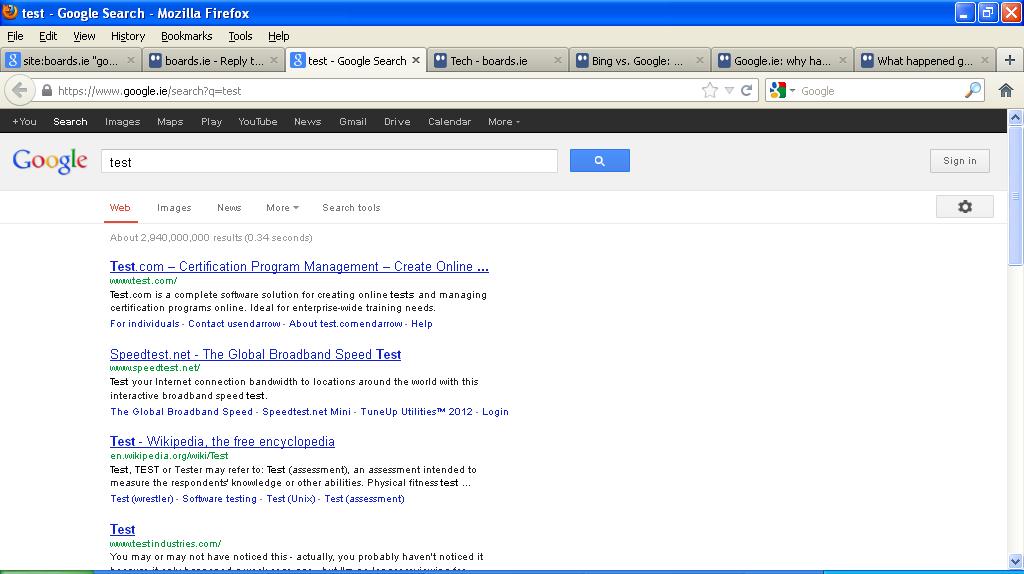Switch to 'site:boards.ie' tab
Screen dimensions: 1024x574
pyautogui.click(x=71, y=61)
